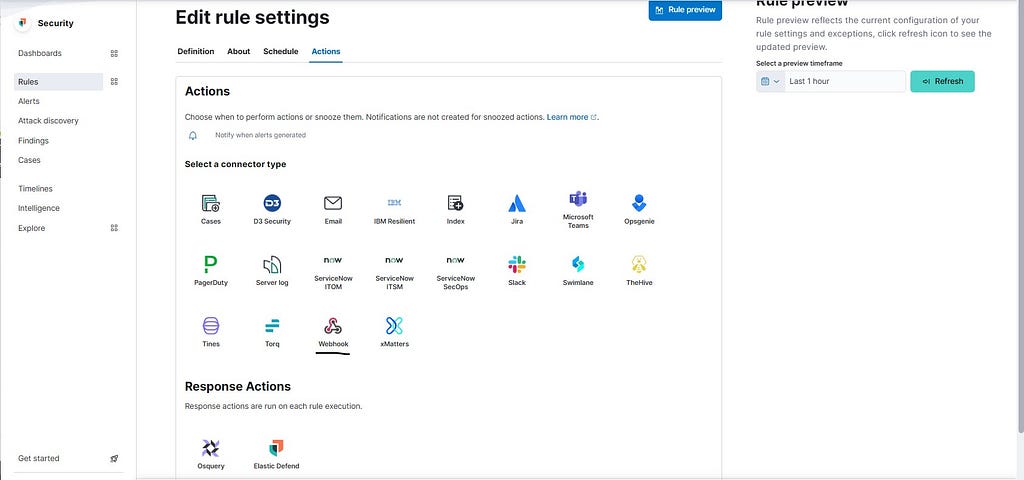Open the Learn more link

571,117
